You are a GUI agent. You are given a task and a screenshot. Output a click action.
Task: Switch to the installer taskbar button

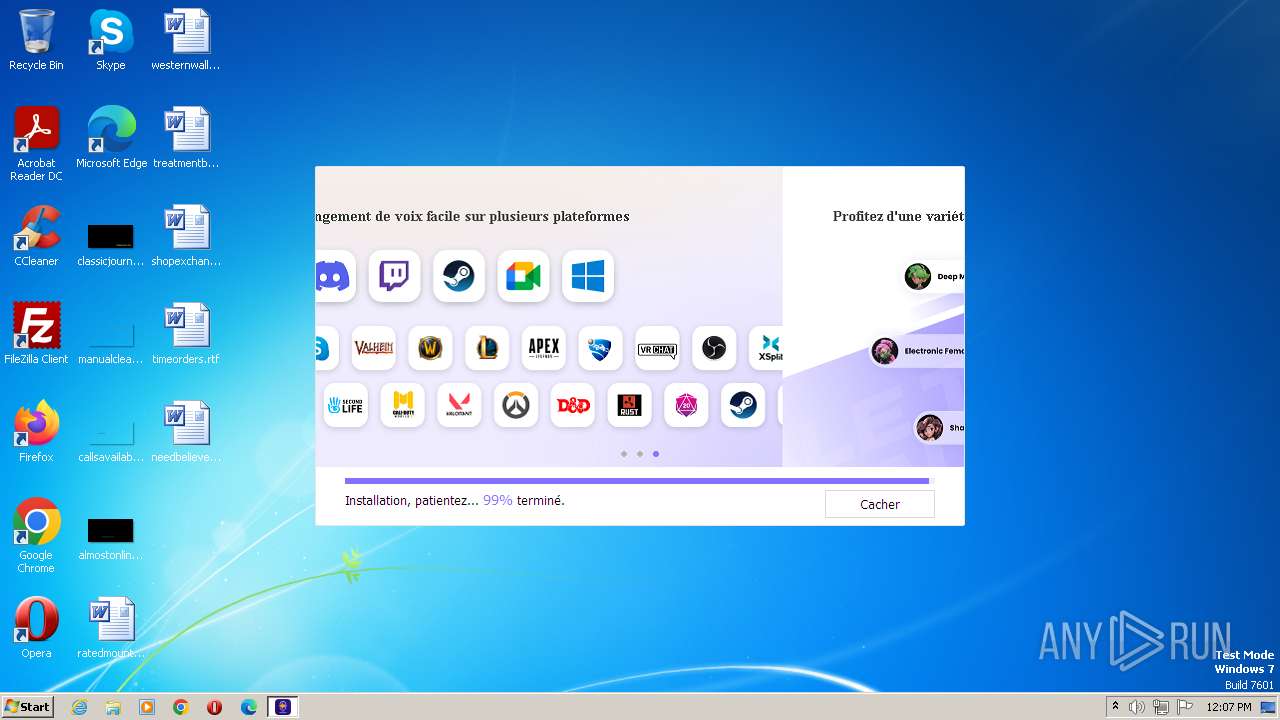[x=283, y=707]
